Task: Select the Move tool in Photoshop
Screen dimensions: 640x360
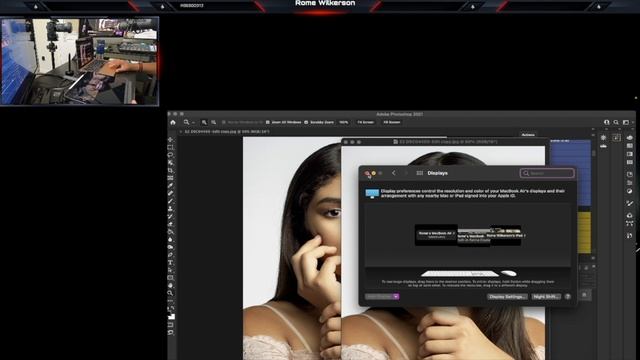Action: pos(171,140)
